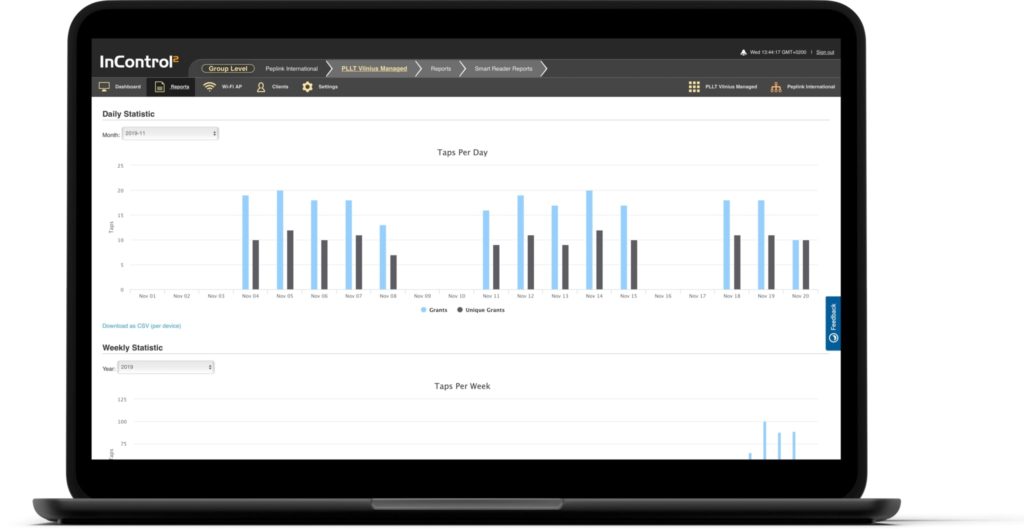Click the Sign out link

tap(825, 52)
